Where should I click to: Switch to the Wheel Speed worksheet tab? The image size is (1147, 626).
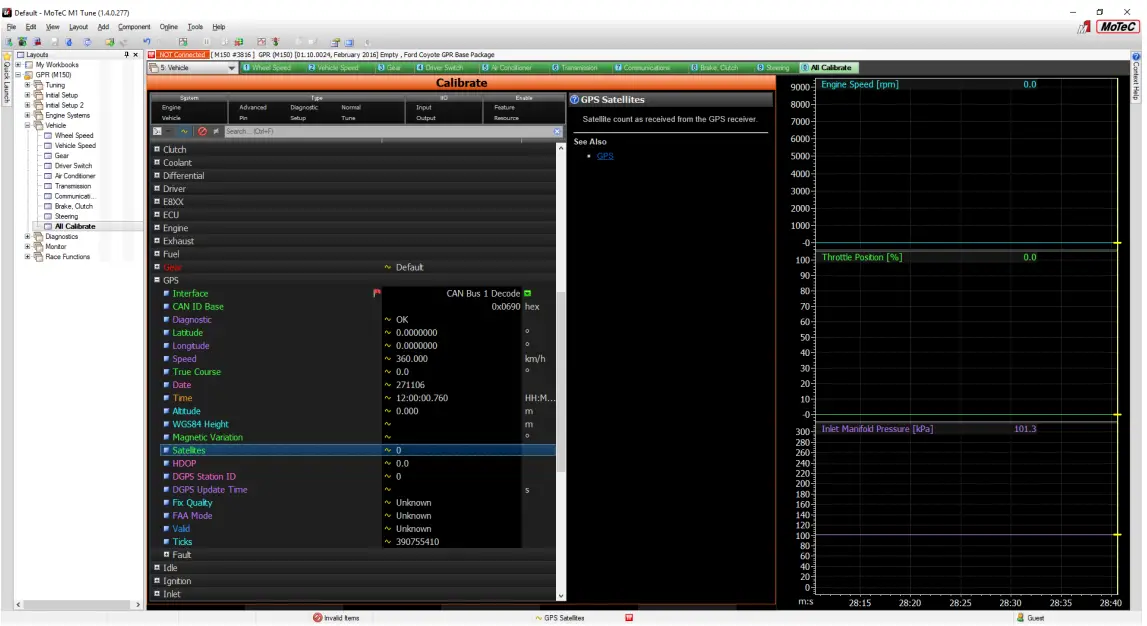[x=270, y=68]
